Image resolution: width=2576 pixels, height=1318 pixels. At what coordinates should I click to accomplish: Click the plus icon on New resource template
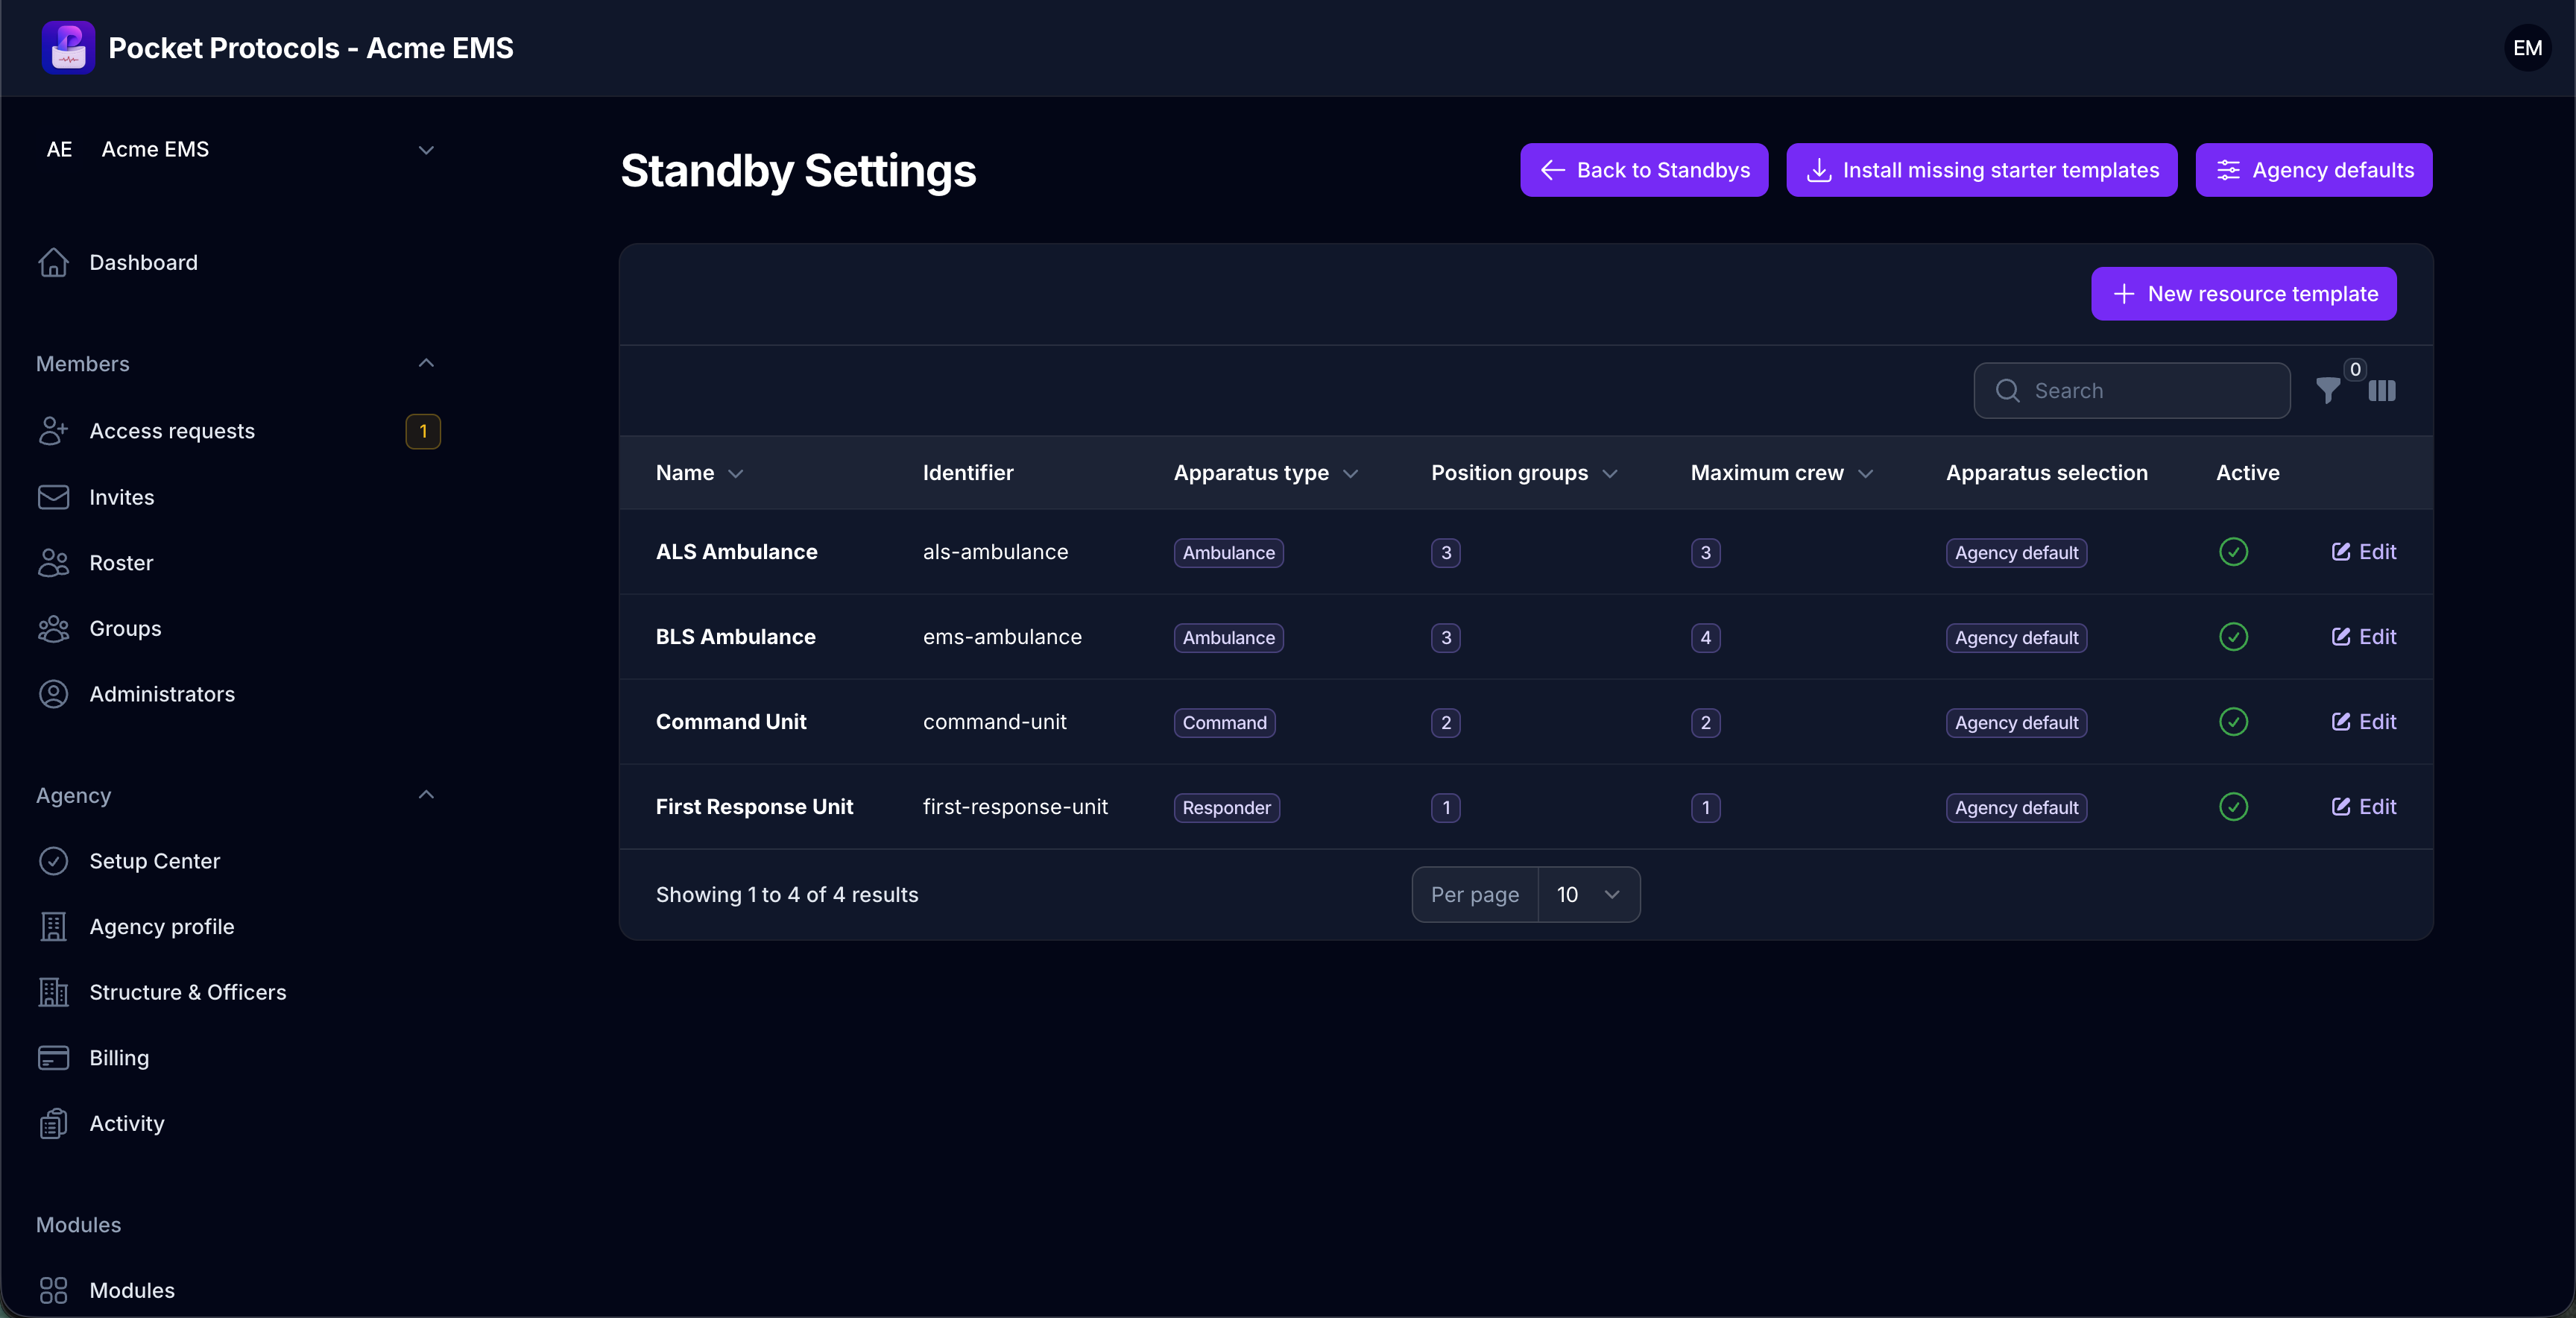pyautogui.click(x=2123, y=294)
